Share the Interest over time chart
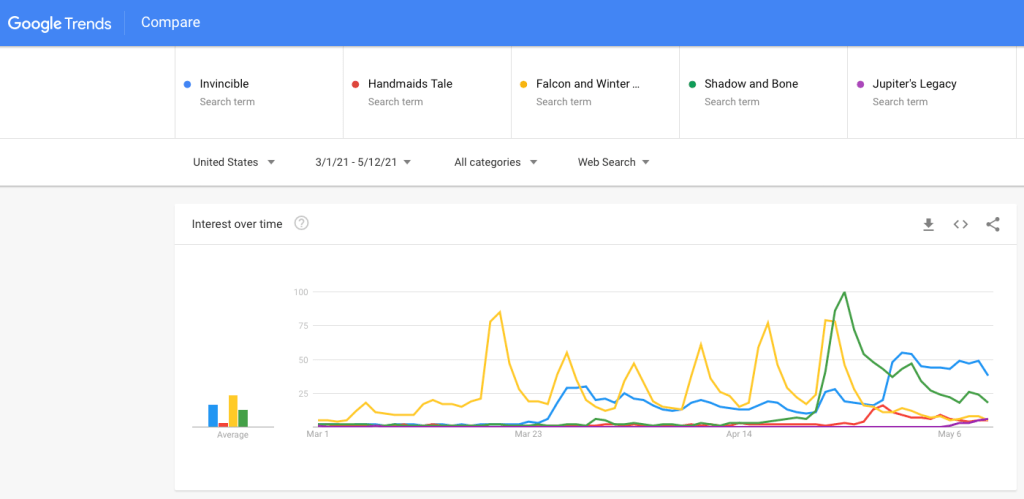The height and width of the screenshot is (499, 1024). [x=993, y=224]
